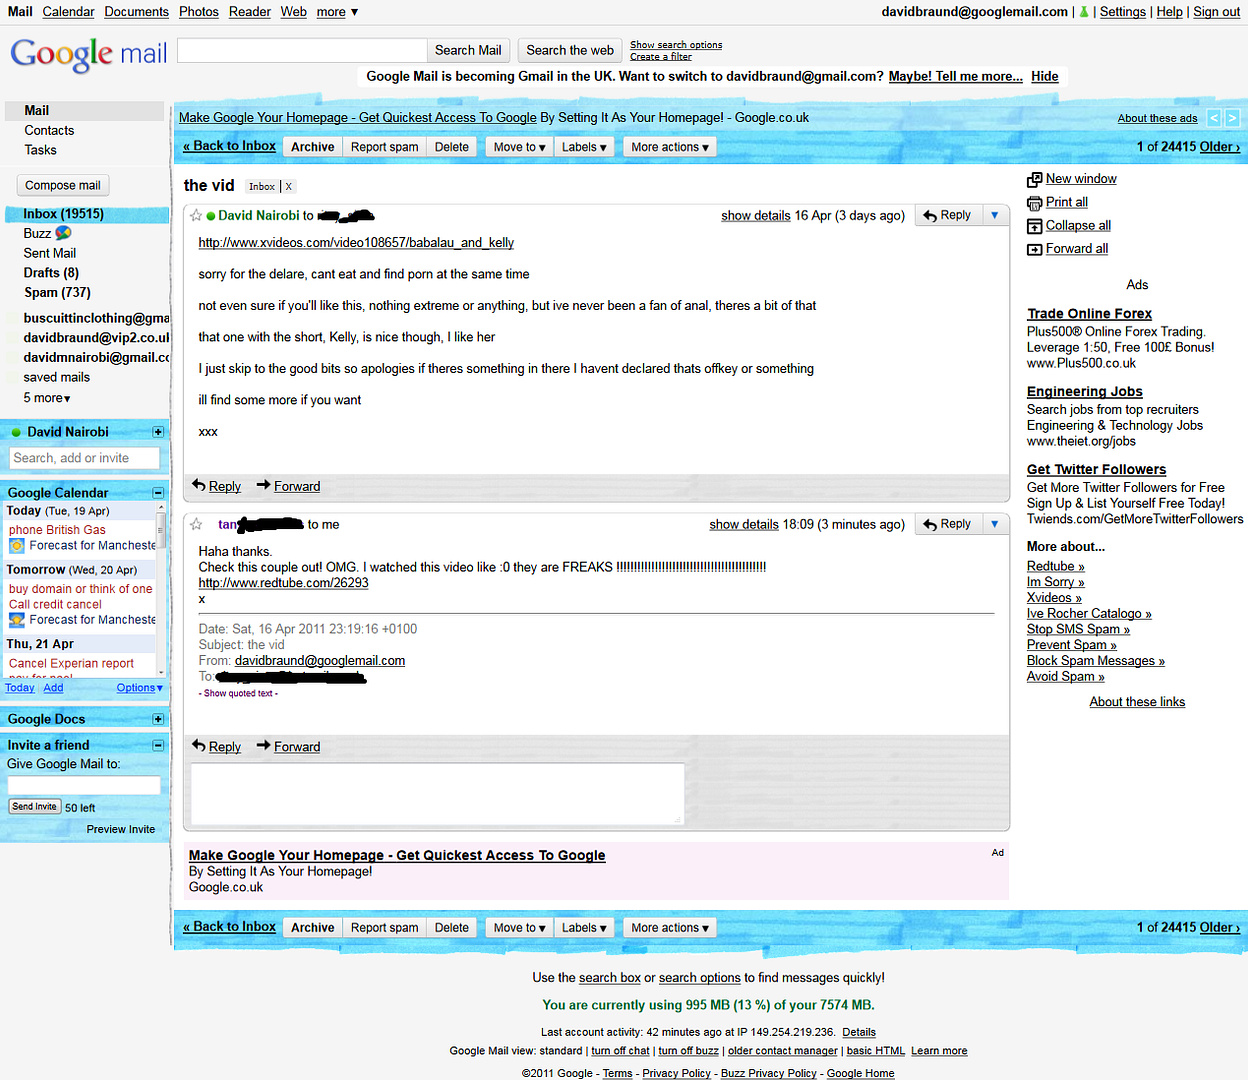Open reply options dropdown on first message
Viewport: 1248px width, 1080px height.
click(x=994, y=215)
